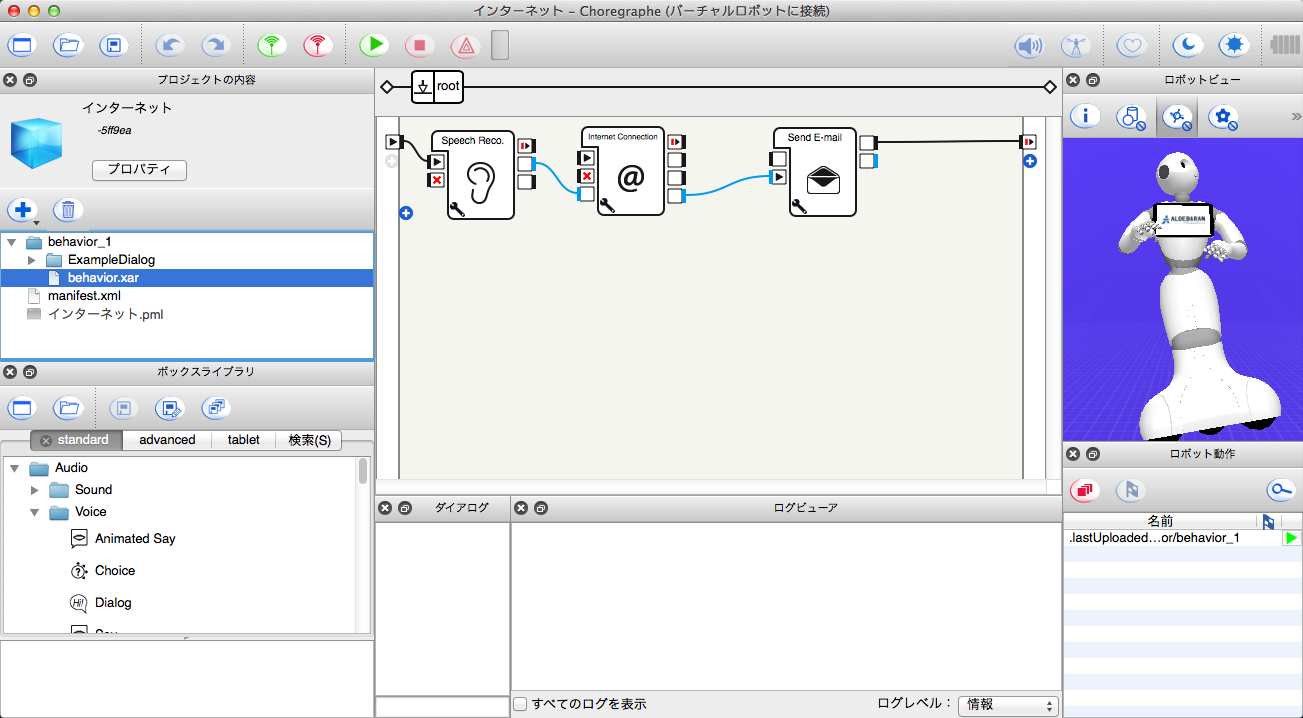Click the red warning triangle debug icon

466,45
